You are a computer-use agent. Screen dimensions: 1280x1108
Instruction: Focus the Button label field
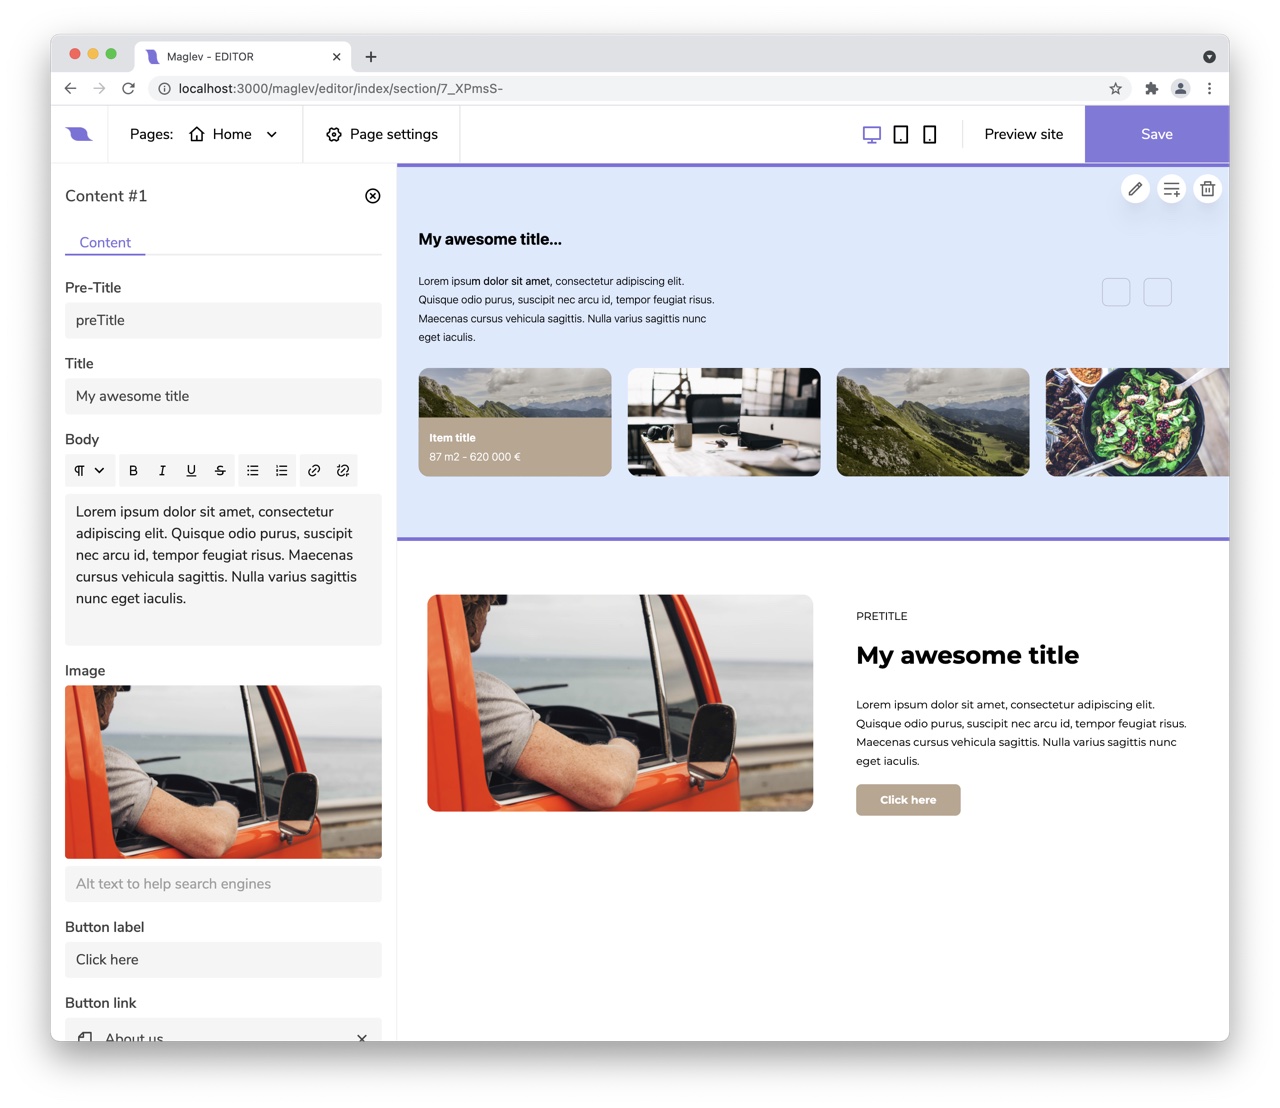click(223, 960)
